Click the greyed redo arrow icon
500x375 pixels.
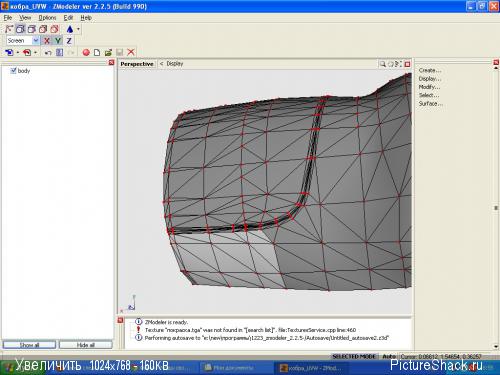click(71, 52)
